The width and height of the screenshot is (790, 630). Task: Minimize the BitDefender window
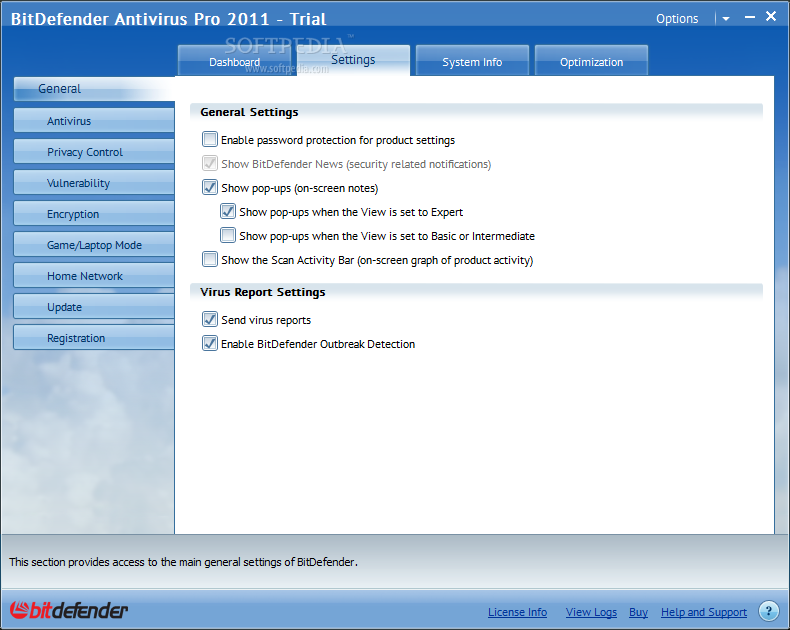[750, 17]
